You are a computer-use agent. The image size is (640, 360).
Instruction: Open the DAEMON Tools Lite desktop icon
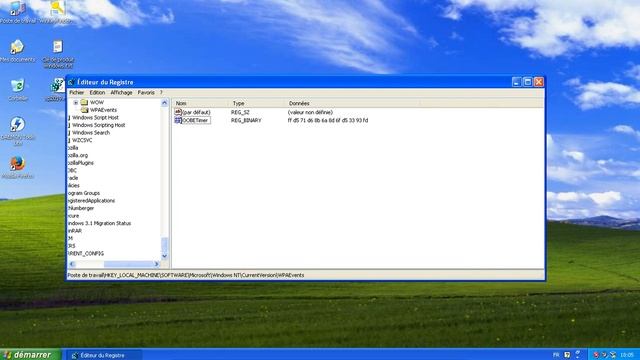click(x=18, y=124)
